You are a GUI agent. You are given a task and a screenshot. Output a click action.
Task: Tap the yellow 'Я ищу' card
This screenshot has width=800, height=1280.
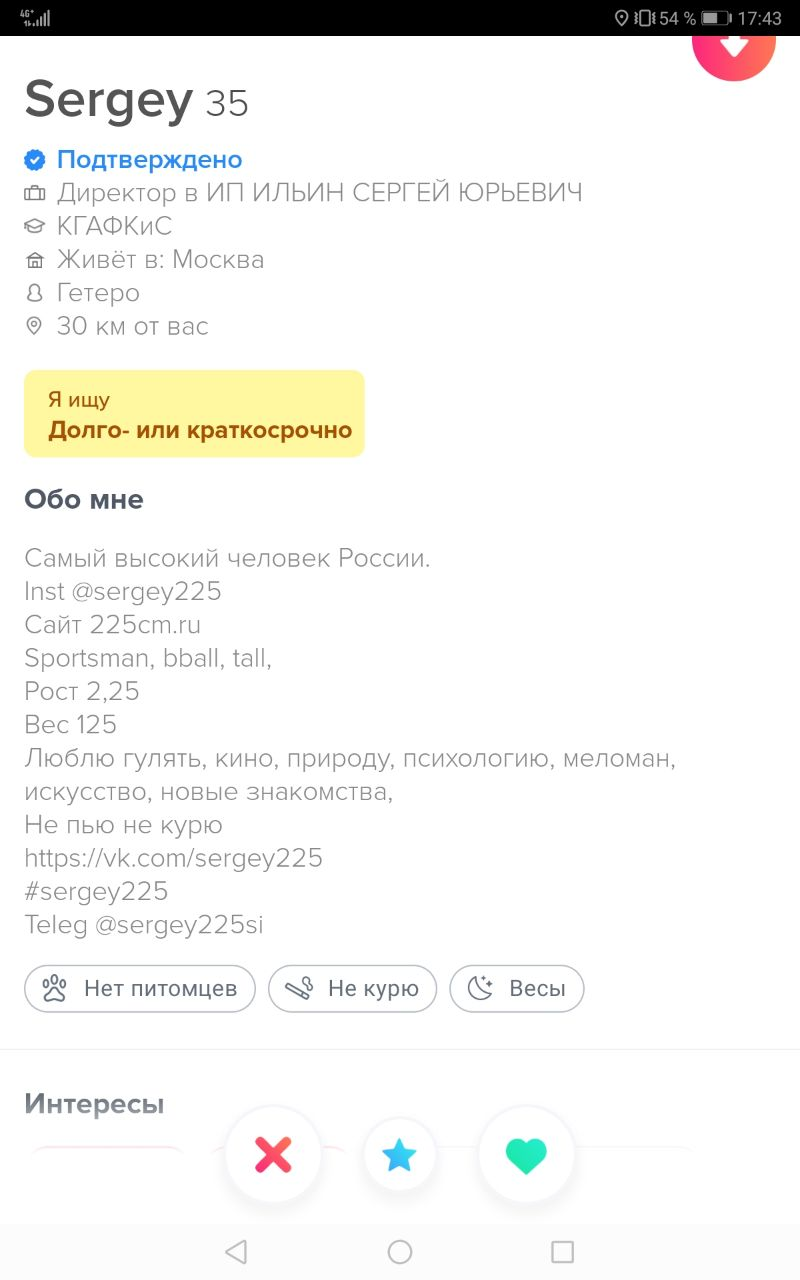(x=194, y=414)
